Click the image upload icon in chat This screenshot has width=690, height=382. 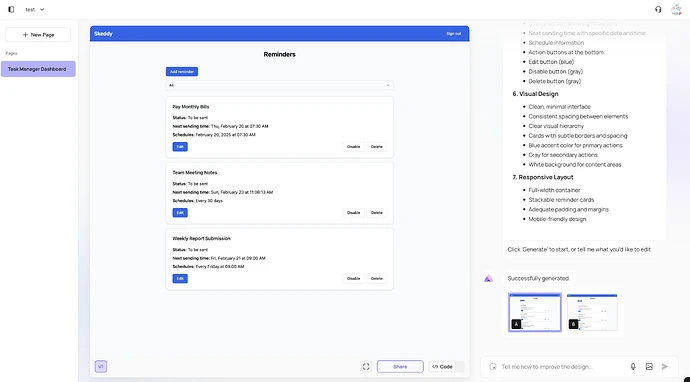point(649,367)
